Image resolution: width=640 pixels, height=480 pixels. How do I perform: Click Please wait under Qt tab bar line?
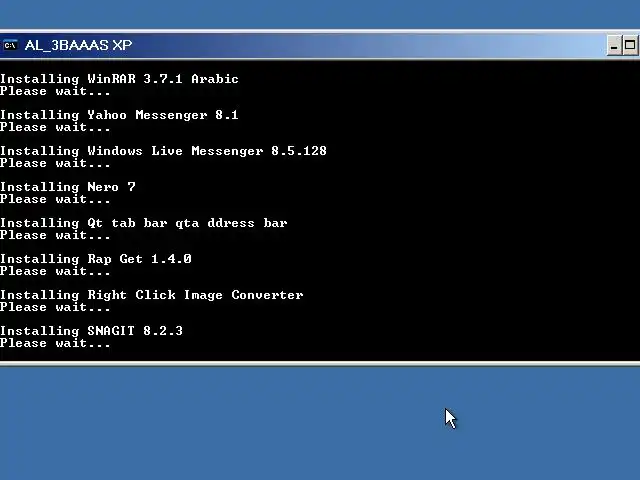coord(55,235)
